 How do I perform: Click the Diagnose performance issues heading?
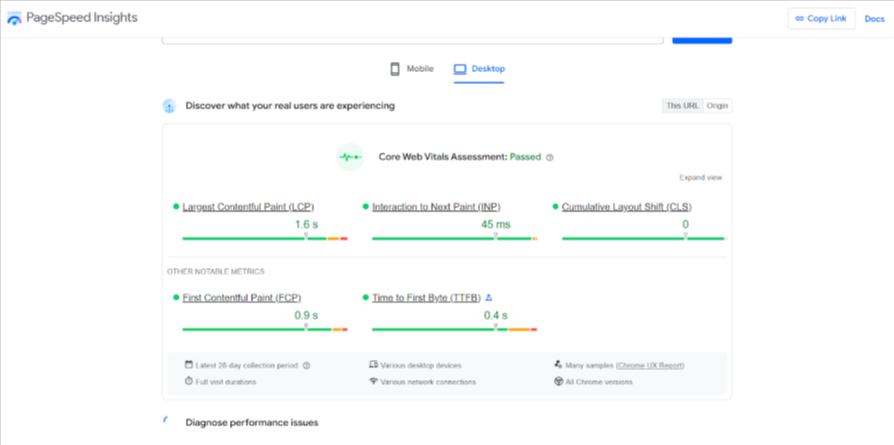(x=252, y=423)
